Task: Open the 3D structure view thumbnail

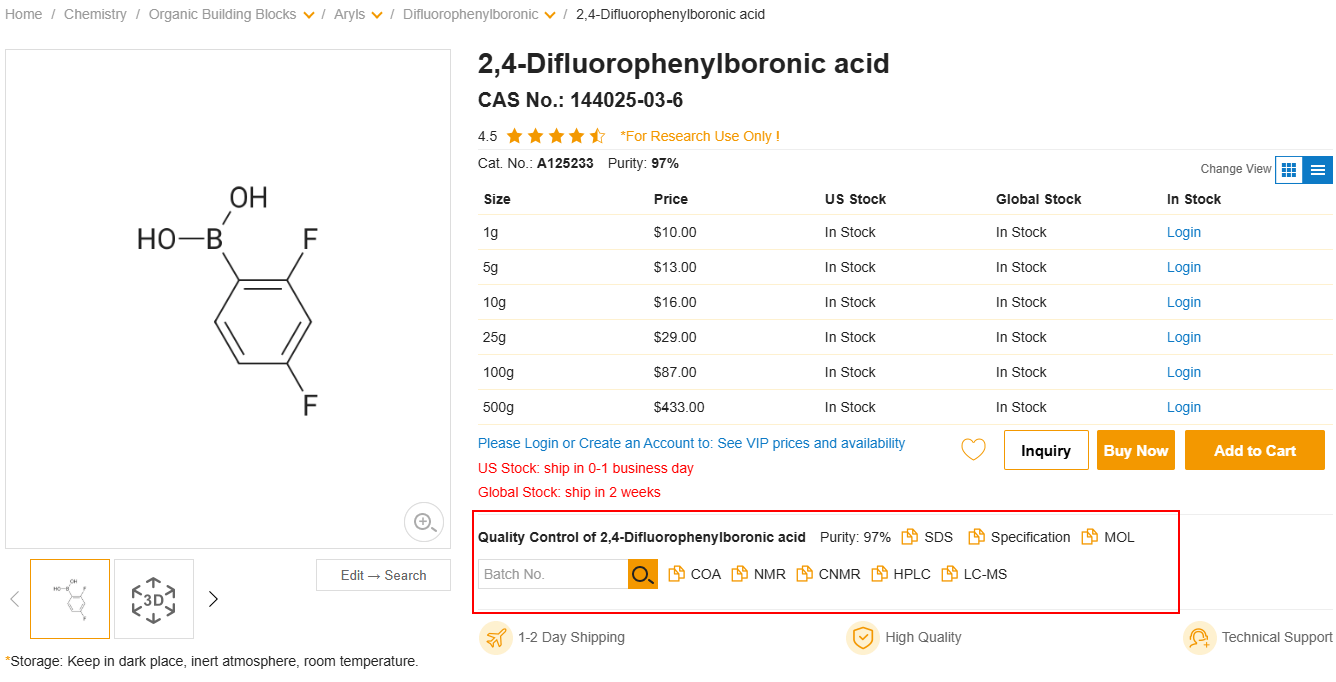Action: coord(154,599)
